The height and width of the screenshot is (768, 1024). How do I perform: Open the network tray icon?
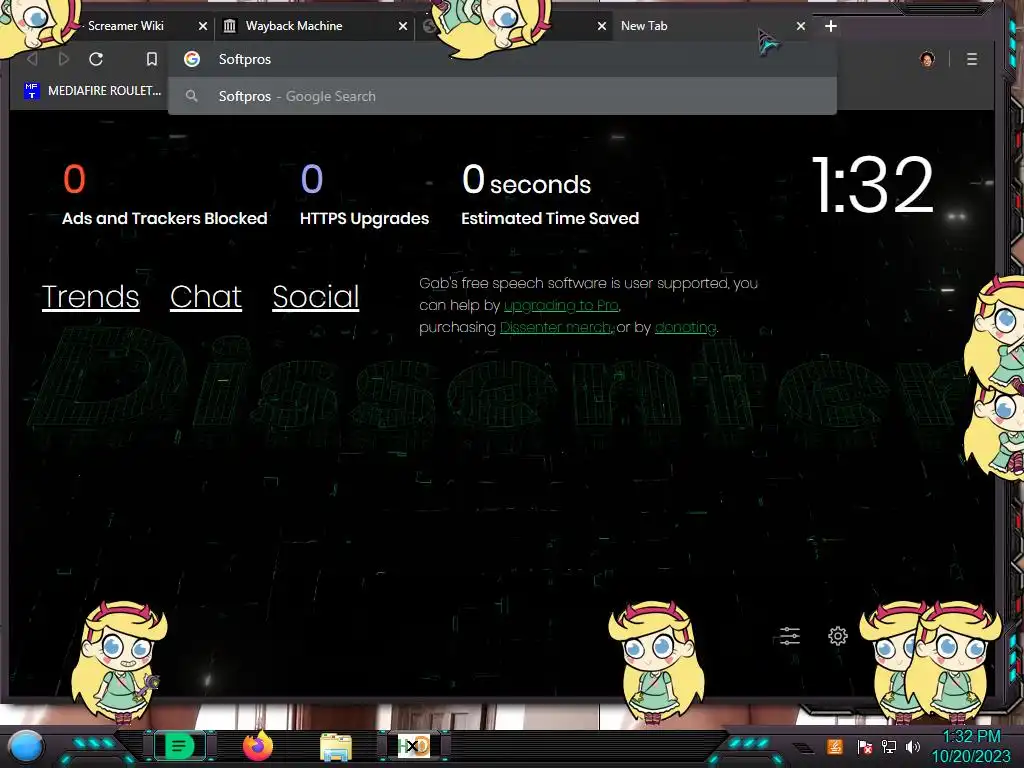(889, 746)
